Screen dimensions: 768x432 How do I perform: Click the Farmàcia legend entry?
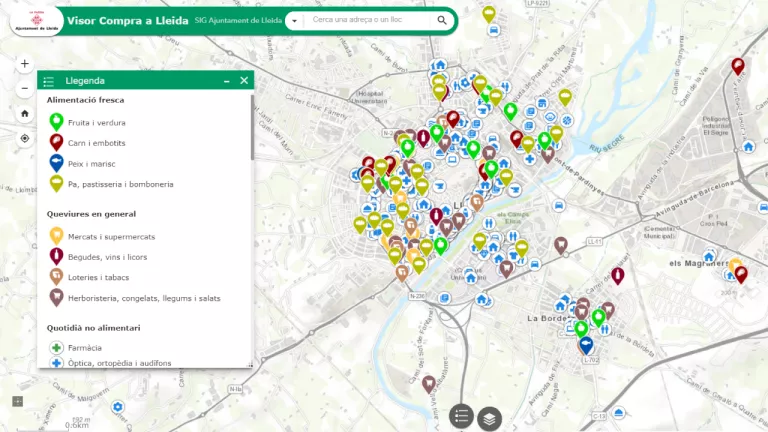pyautogui.click(x=85, y=348)
